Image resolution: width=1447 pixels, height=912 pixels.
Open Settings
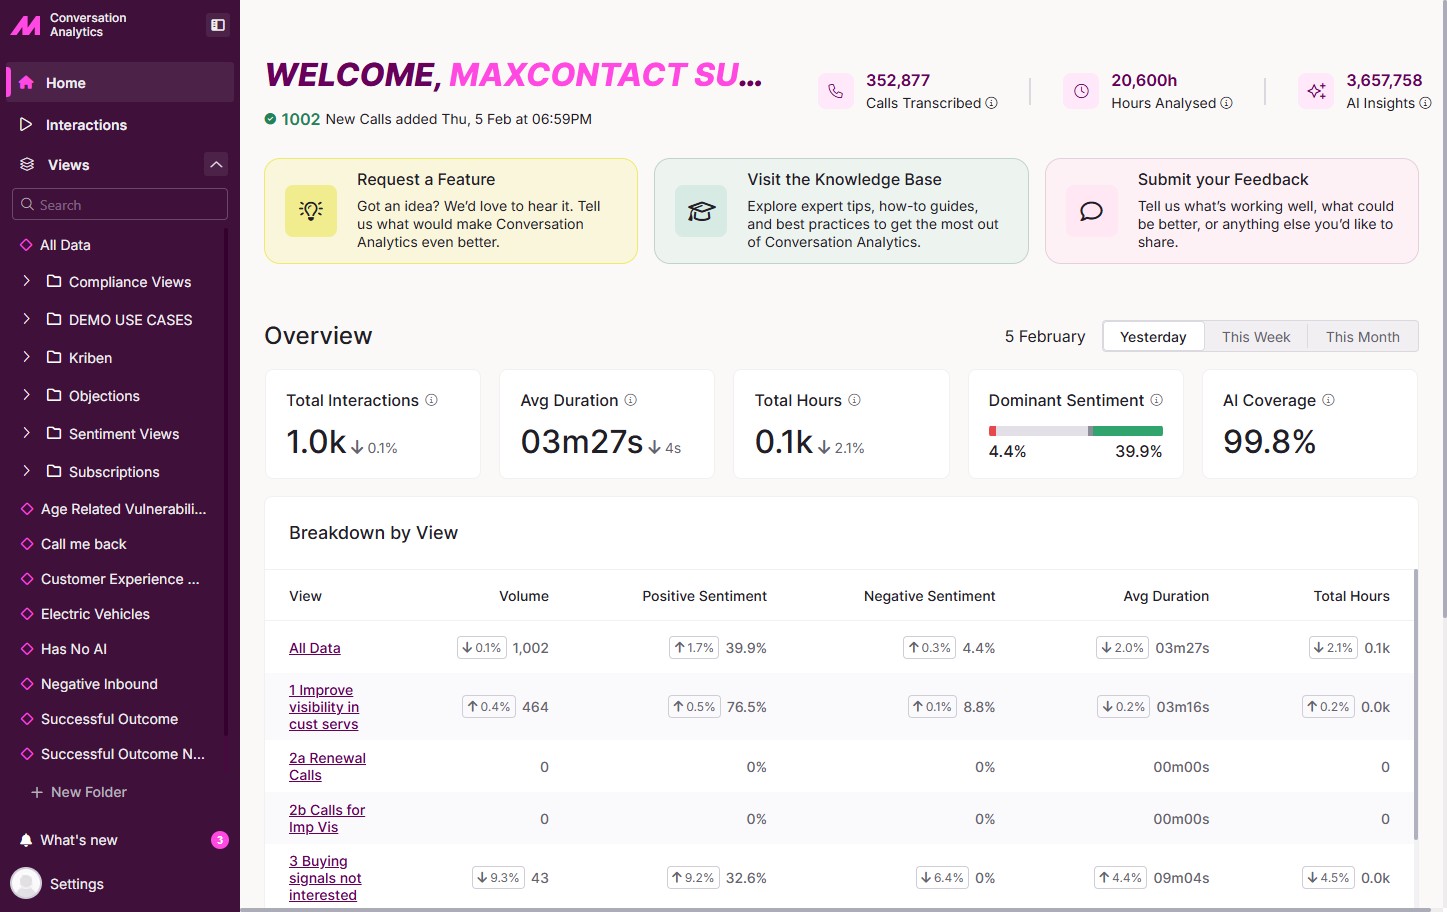pyautogui.click(x=77, y=884)
